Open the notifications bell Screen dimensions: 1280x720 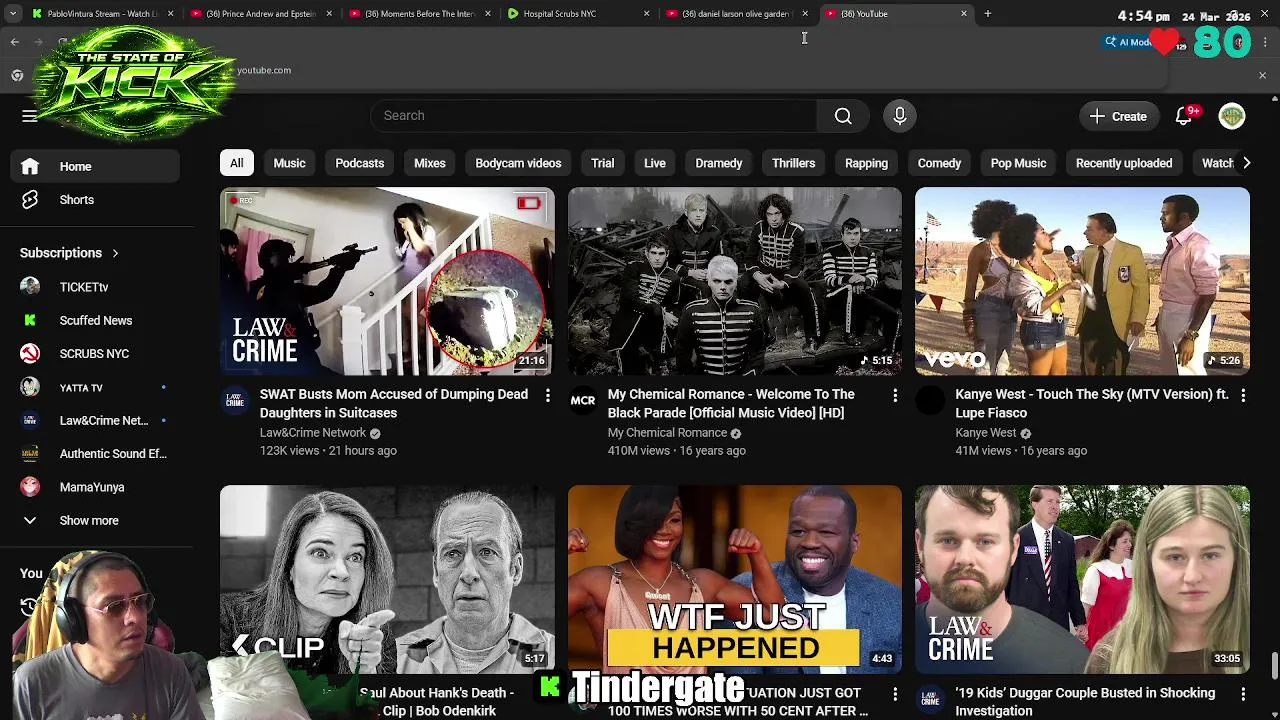click(x=1184, y=116)
